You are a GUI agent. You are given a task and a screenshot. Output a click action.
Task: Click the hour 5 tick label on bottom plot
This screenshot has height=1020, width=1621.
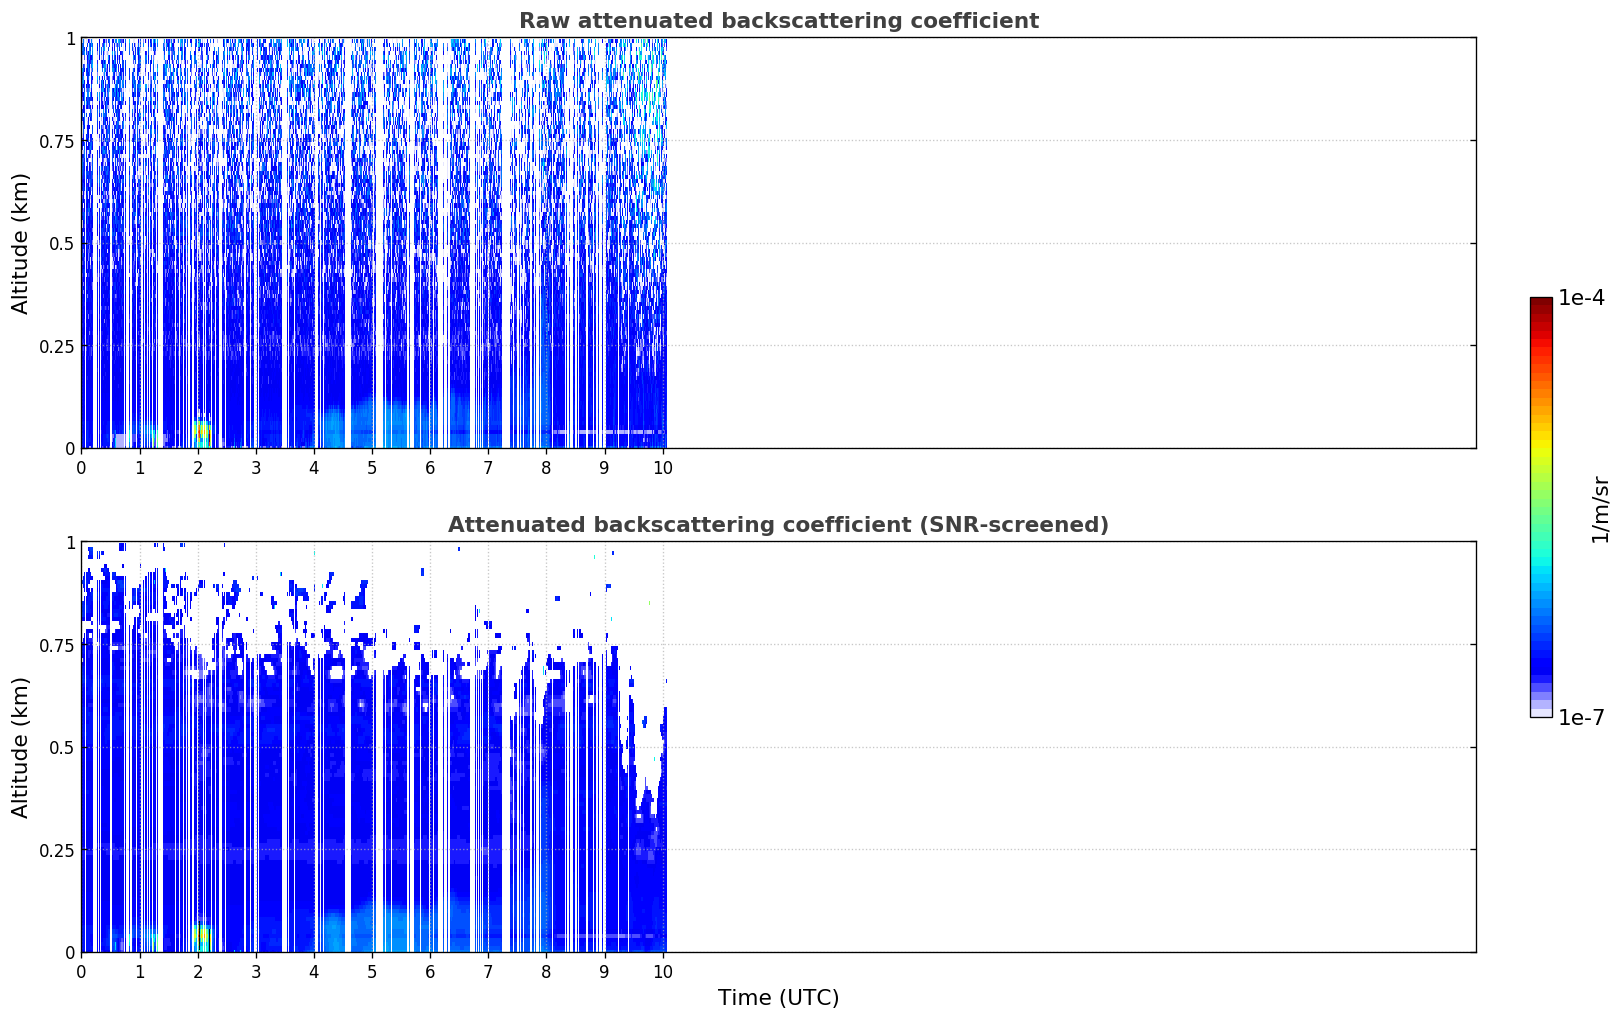click(372, 972)
